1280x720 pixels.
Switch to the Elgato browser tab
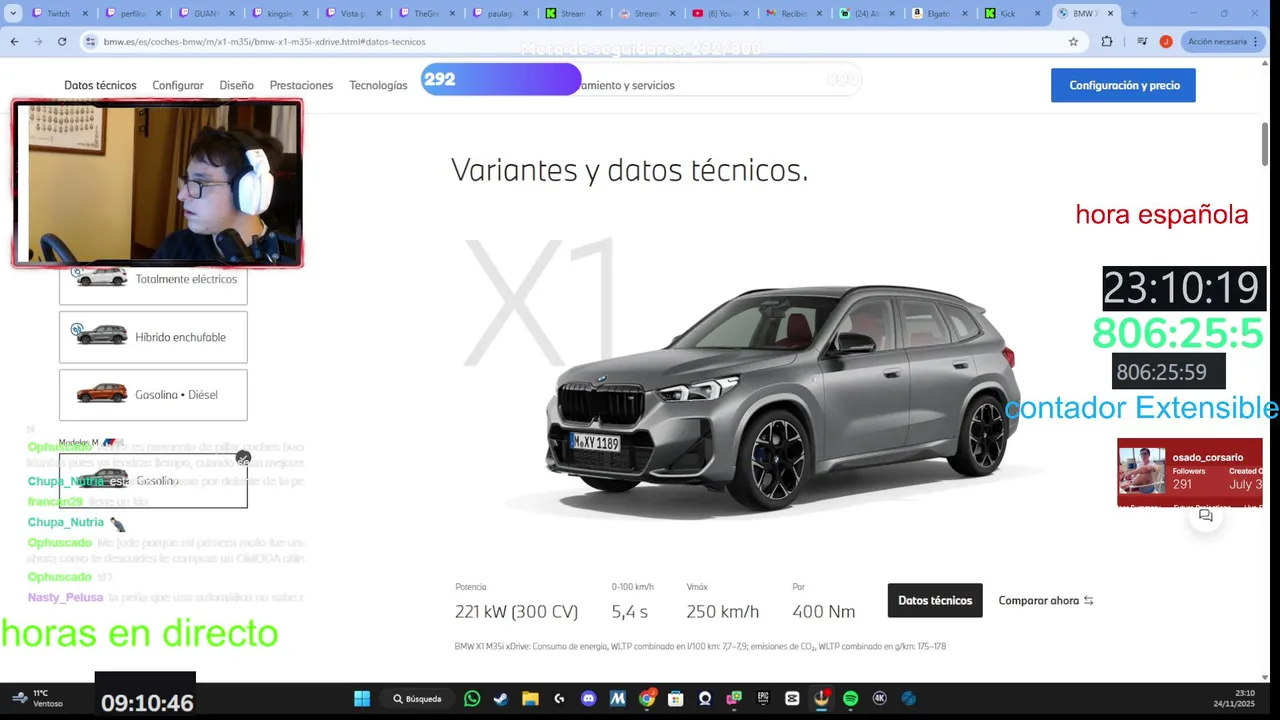[936, 13]
